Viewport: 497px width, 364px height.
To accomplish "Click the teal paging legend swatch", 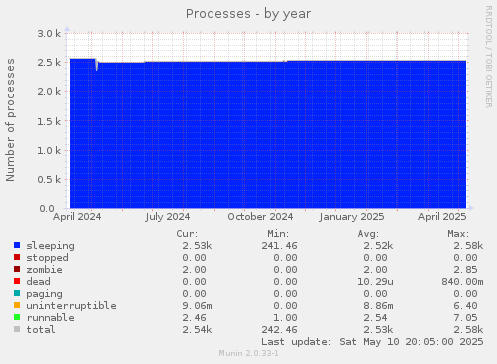I will [17, 293].
